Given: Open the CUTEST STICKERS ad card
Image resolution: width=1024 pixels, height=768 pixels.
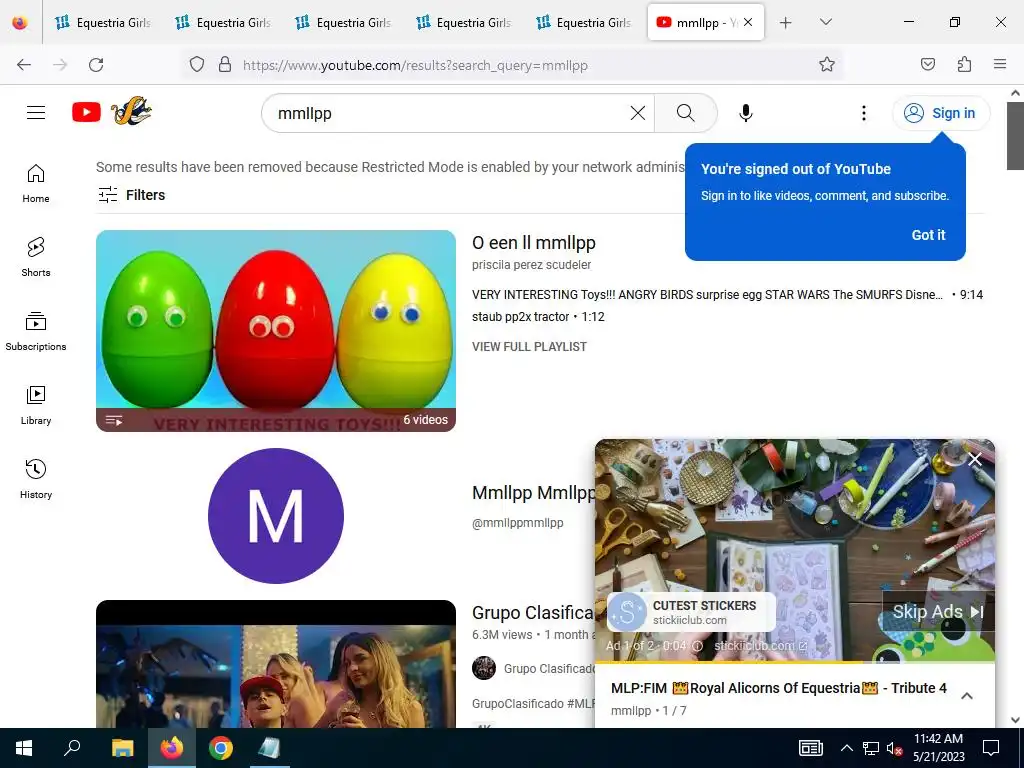Looking at the screenshot, I should click(692, 612).
